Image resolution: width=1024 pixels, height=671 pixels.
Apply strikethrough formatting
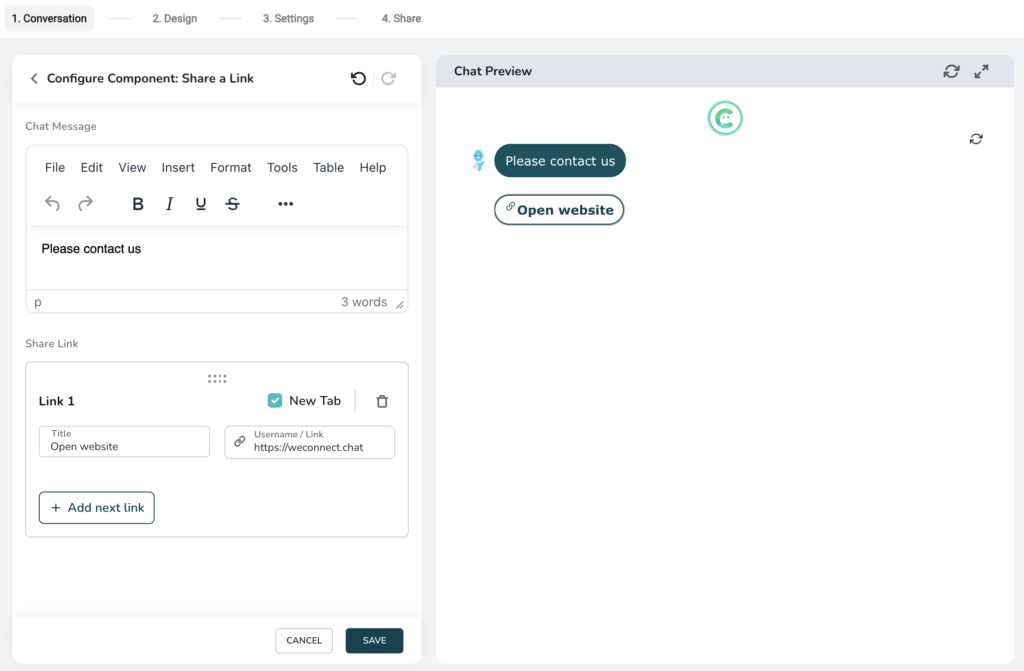[x=232, y=203]
